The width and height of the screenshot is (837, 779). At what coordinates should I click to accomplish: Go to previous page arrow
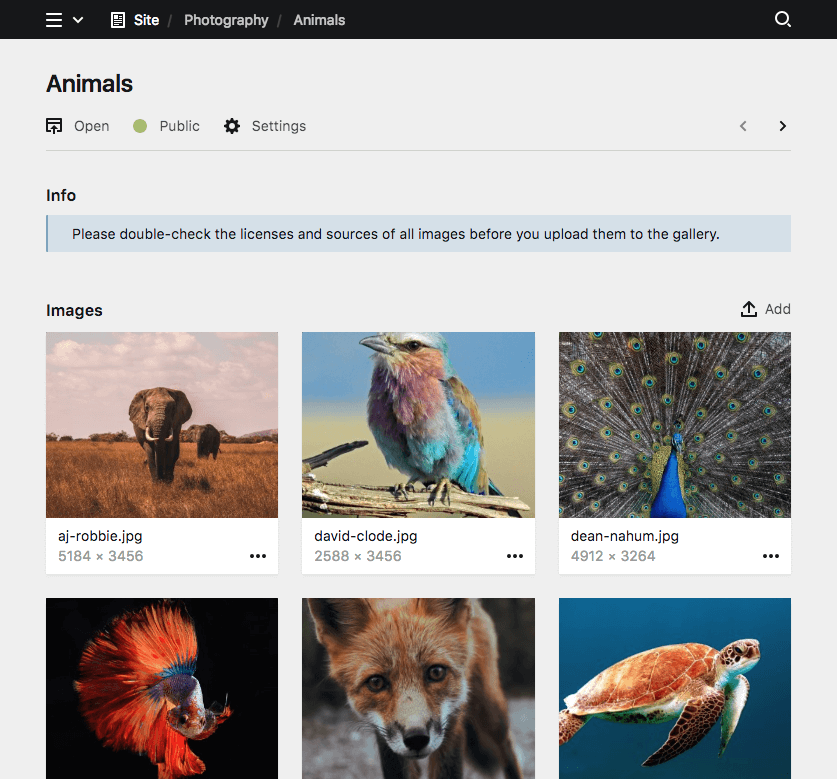[743, 126]
